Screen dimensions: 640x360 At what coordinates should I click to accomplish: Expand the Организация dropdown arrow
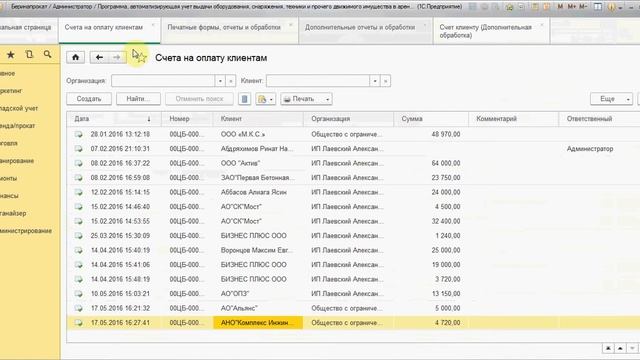(220, 81)
